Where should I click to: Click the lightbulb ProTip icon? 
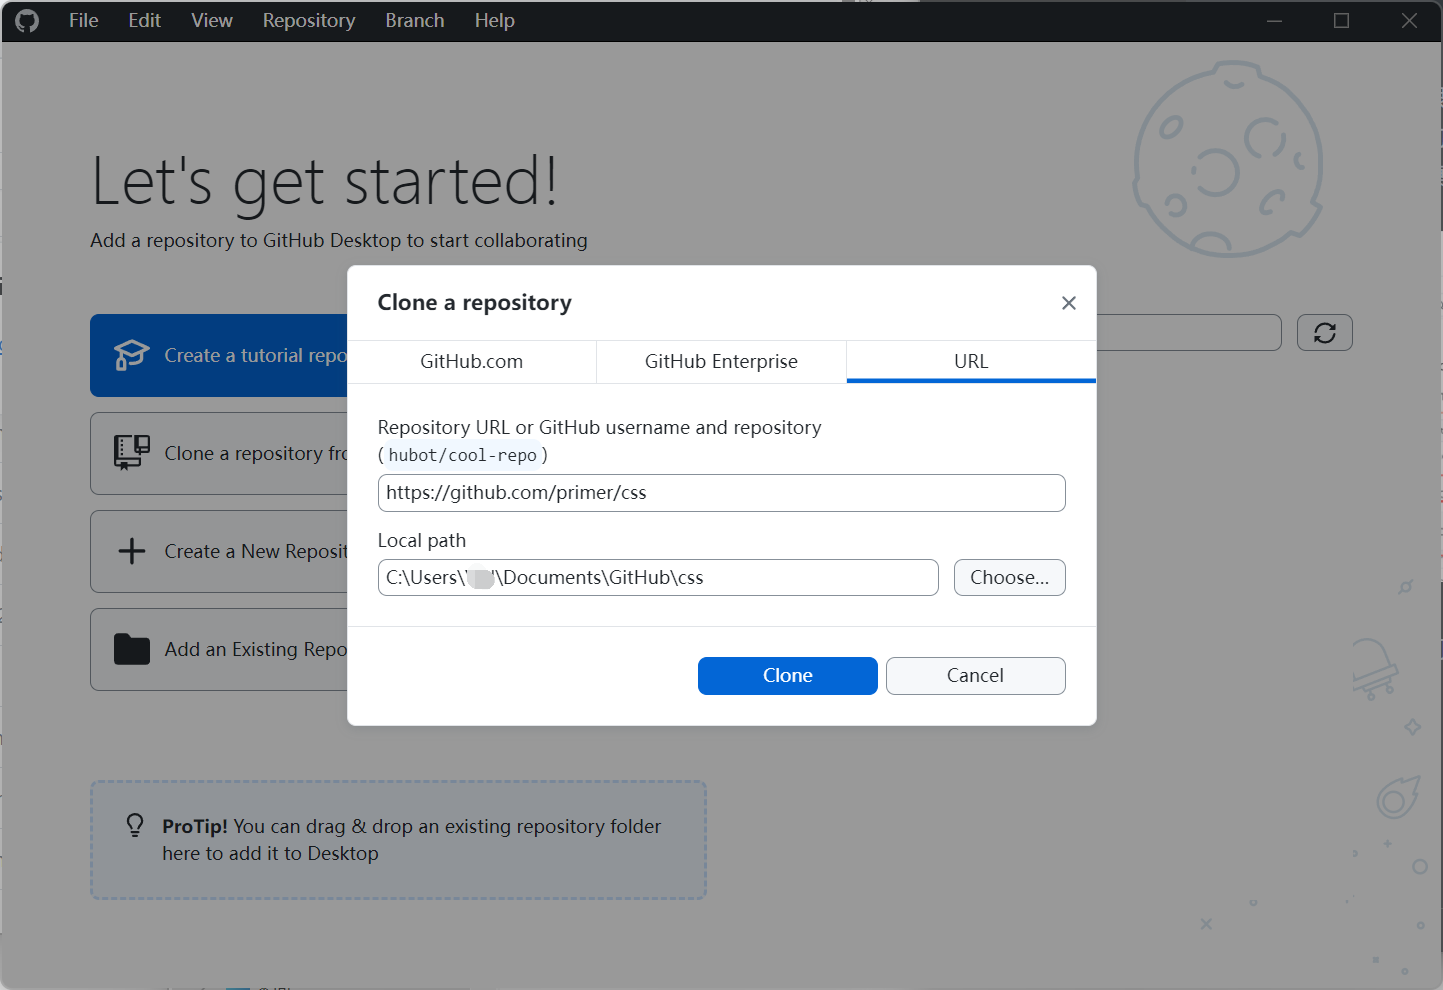135,825
